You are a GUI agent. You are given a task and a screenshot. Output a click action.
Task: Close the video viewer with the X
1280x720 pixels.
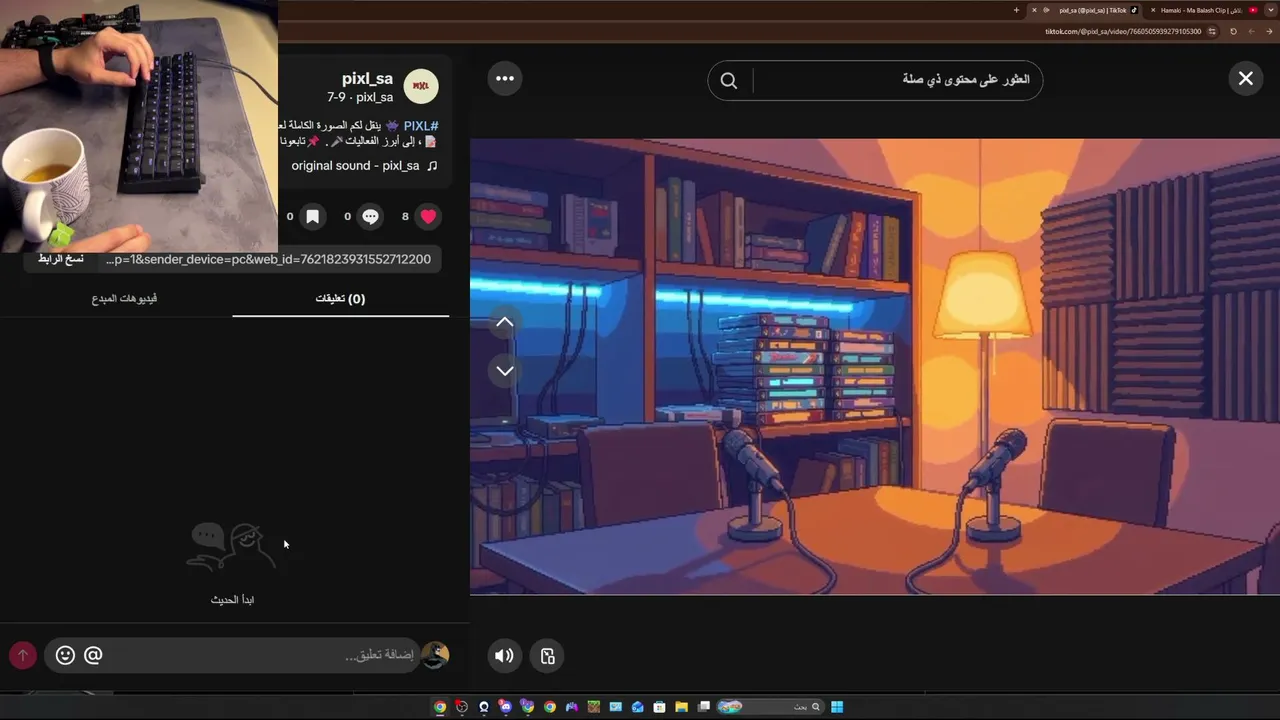[1245, 78]
